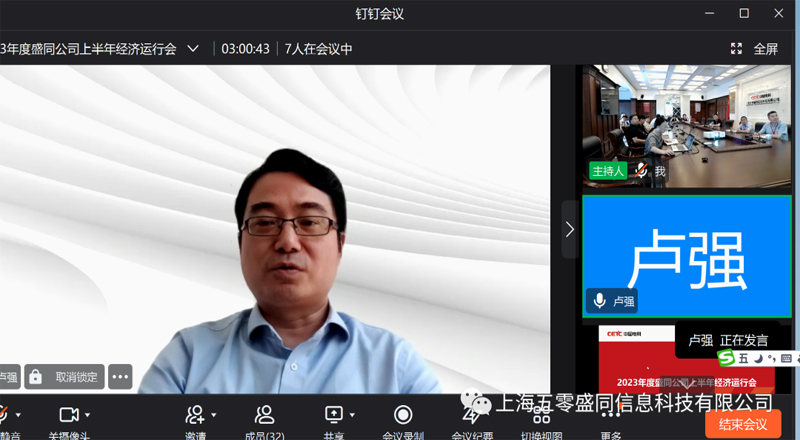The height and width of the screenshot is (440, 800).
Task: Open dropdown arrow next to camera button
Action: coord(88,414)
